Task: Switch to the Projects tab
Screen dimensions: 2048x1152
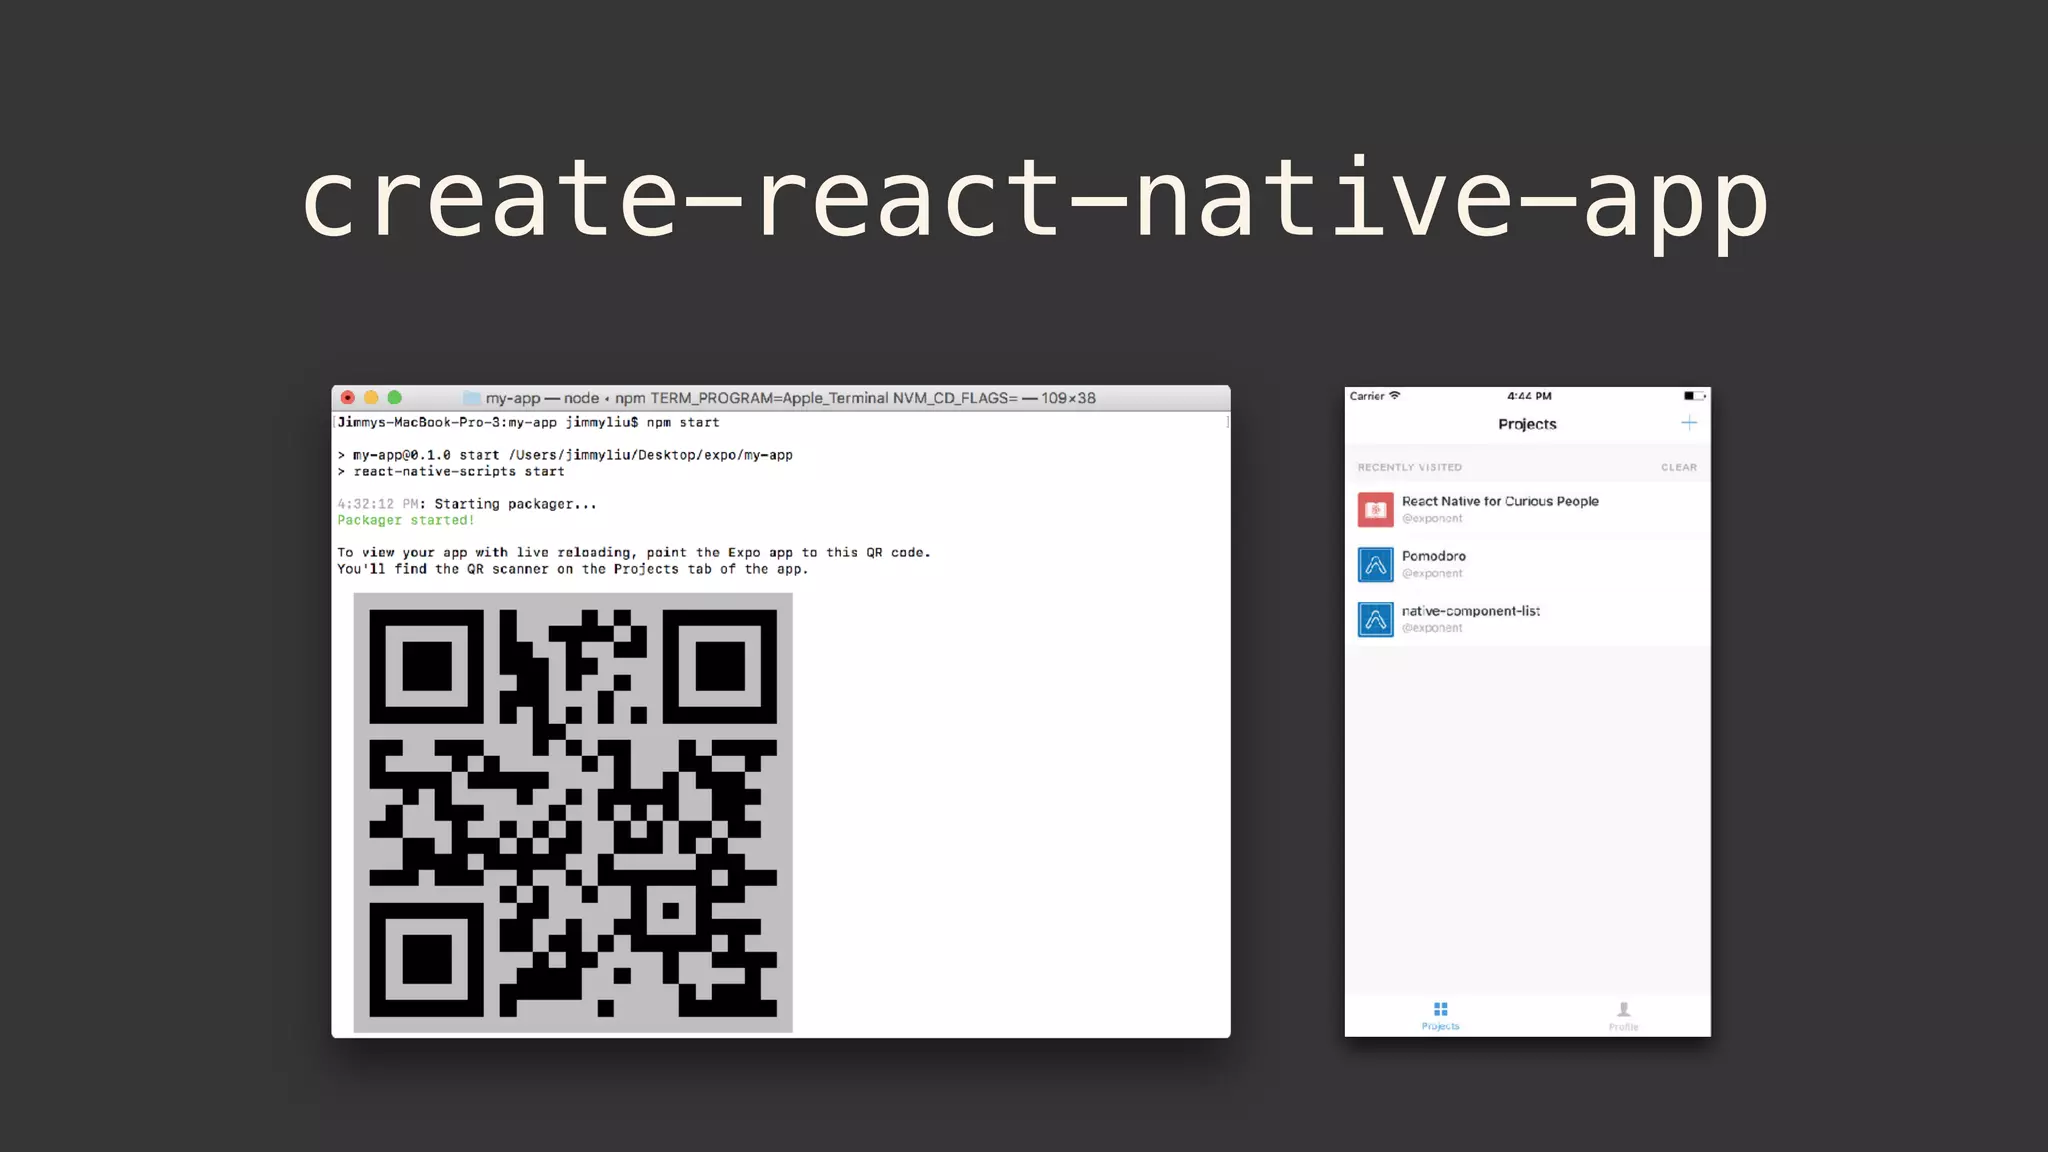Action: coord(1440,1016)
